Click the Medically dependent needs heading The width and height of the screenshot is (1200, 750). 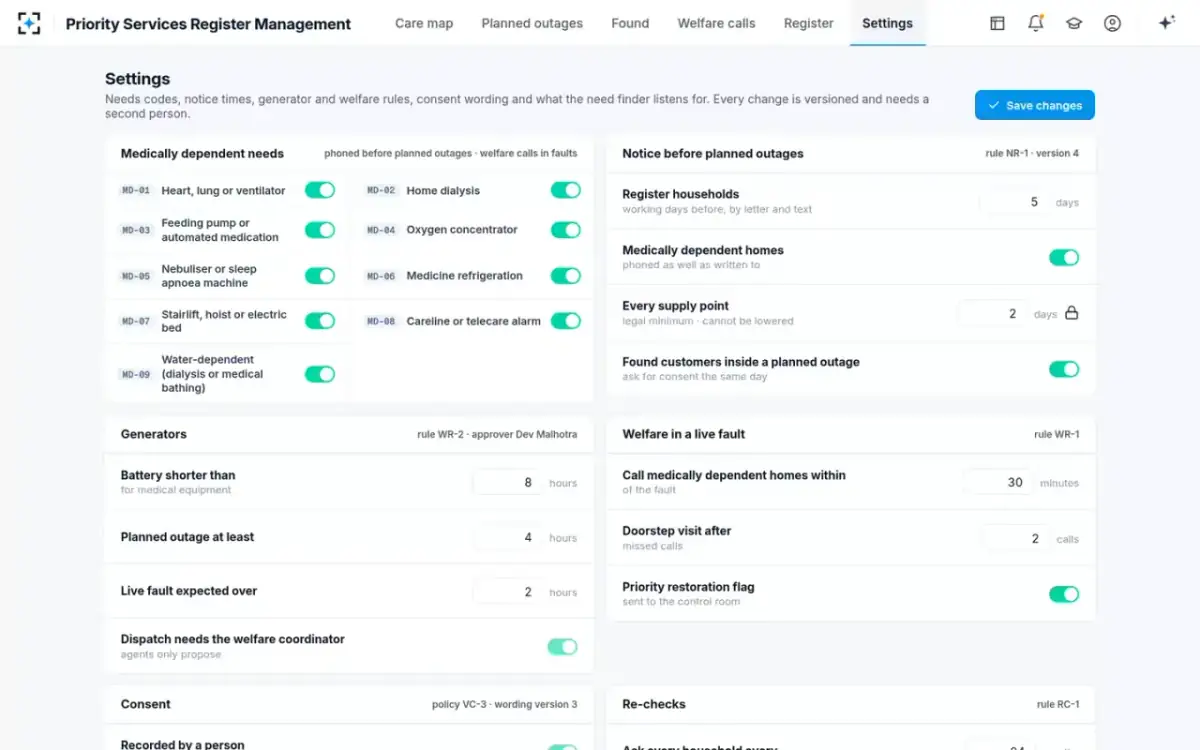[x=202, y=154]
